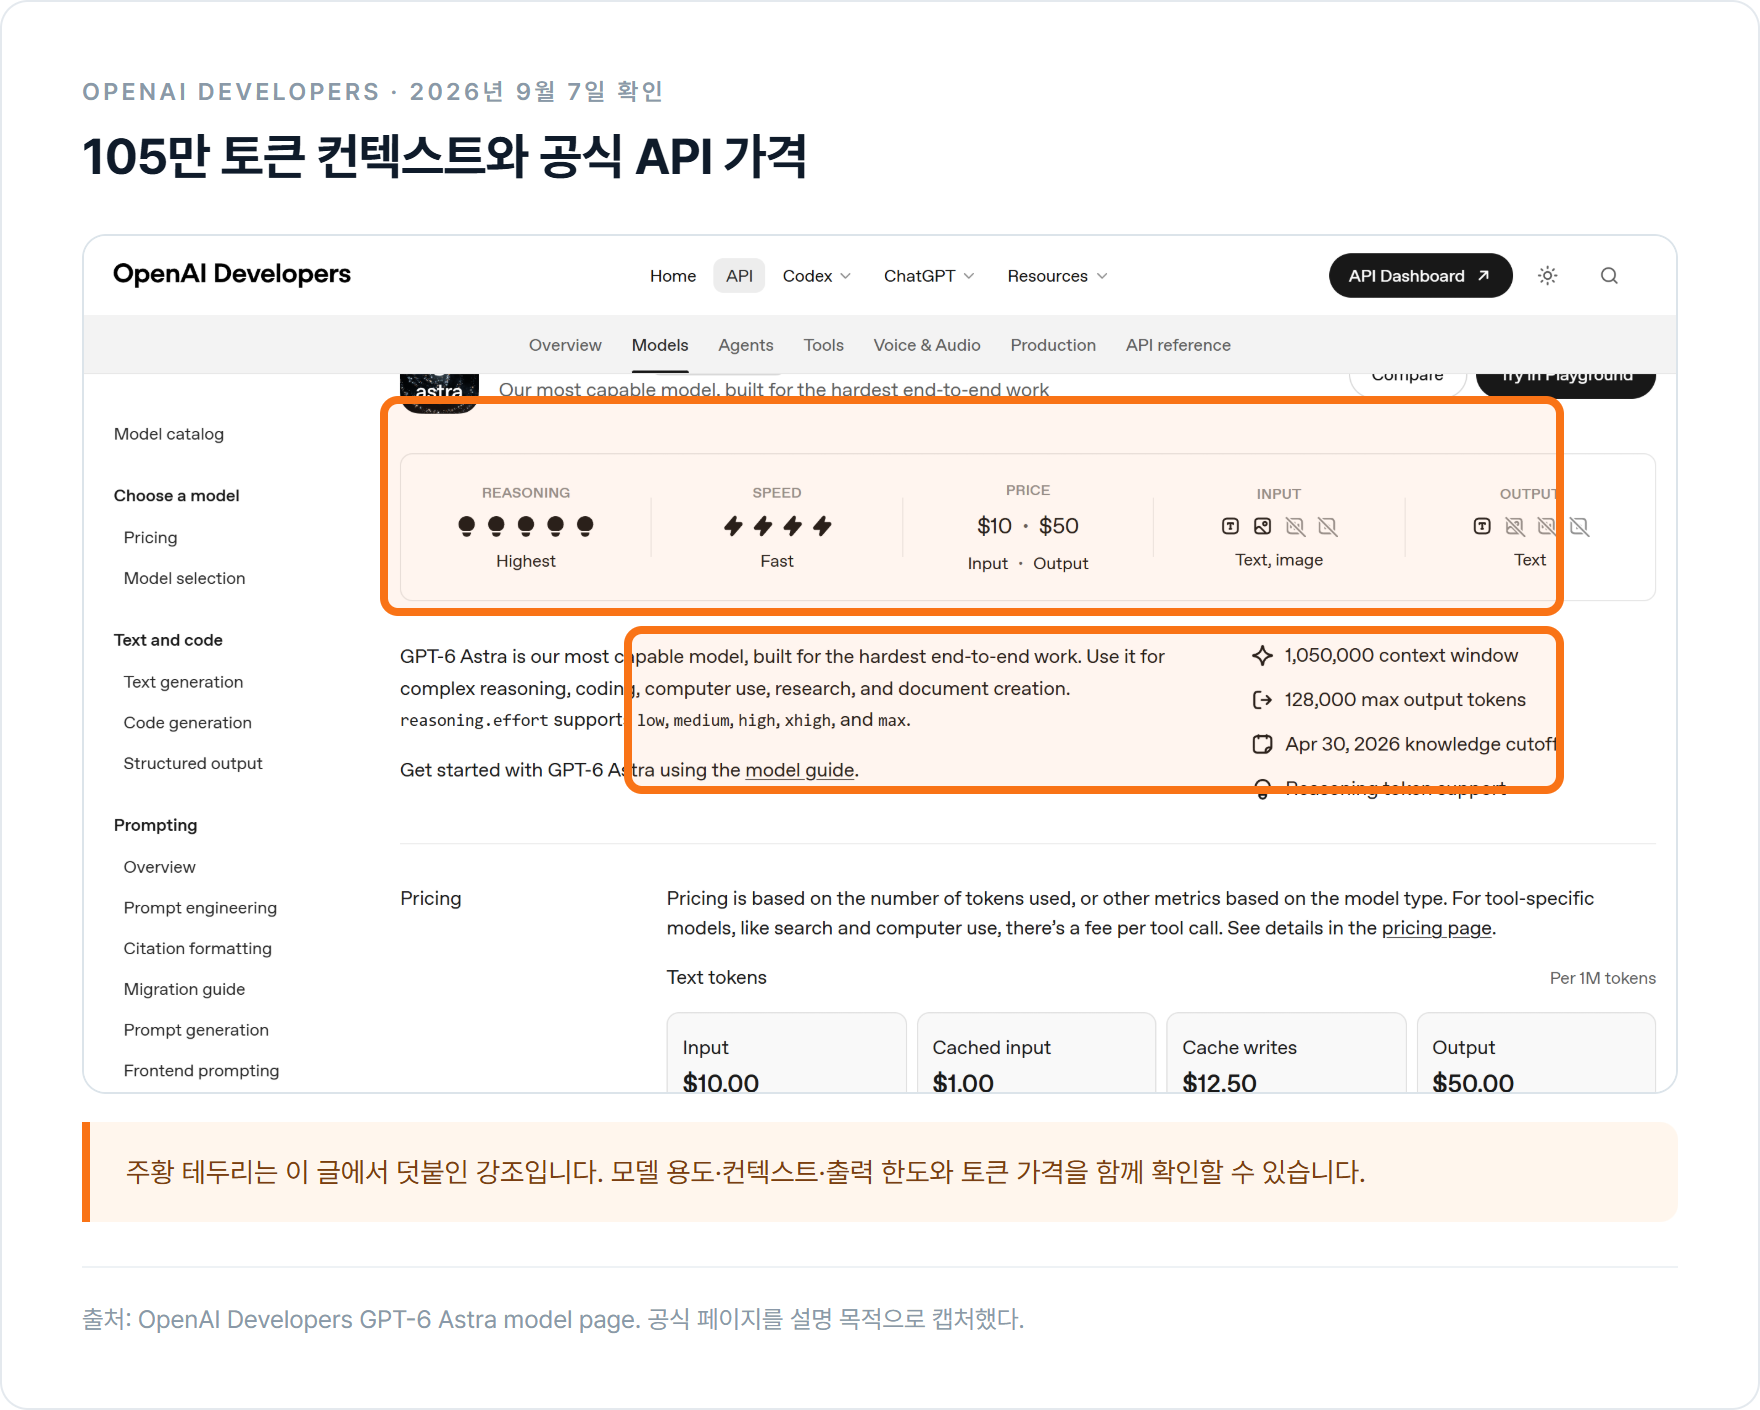
Task: Open Pricing in sidebar
Action: click(x=150, y=537)
